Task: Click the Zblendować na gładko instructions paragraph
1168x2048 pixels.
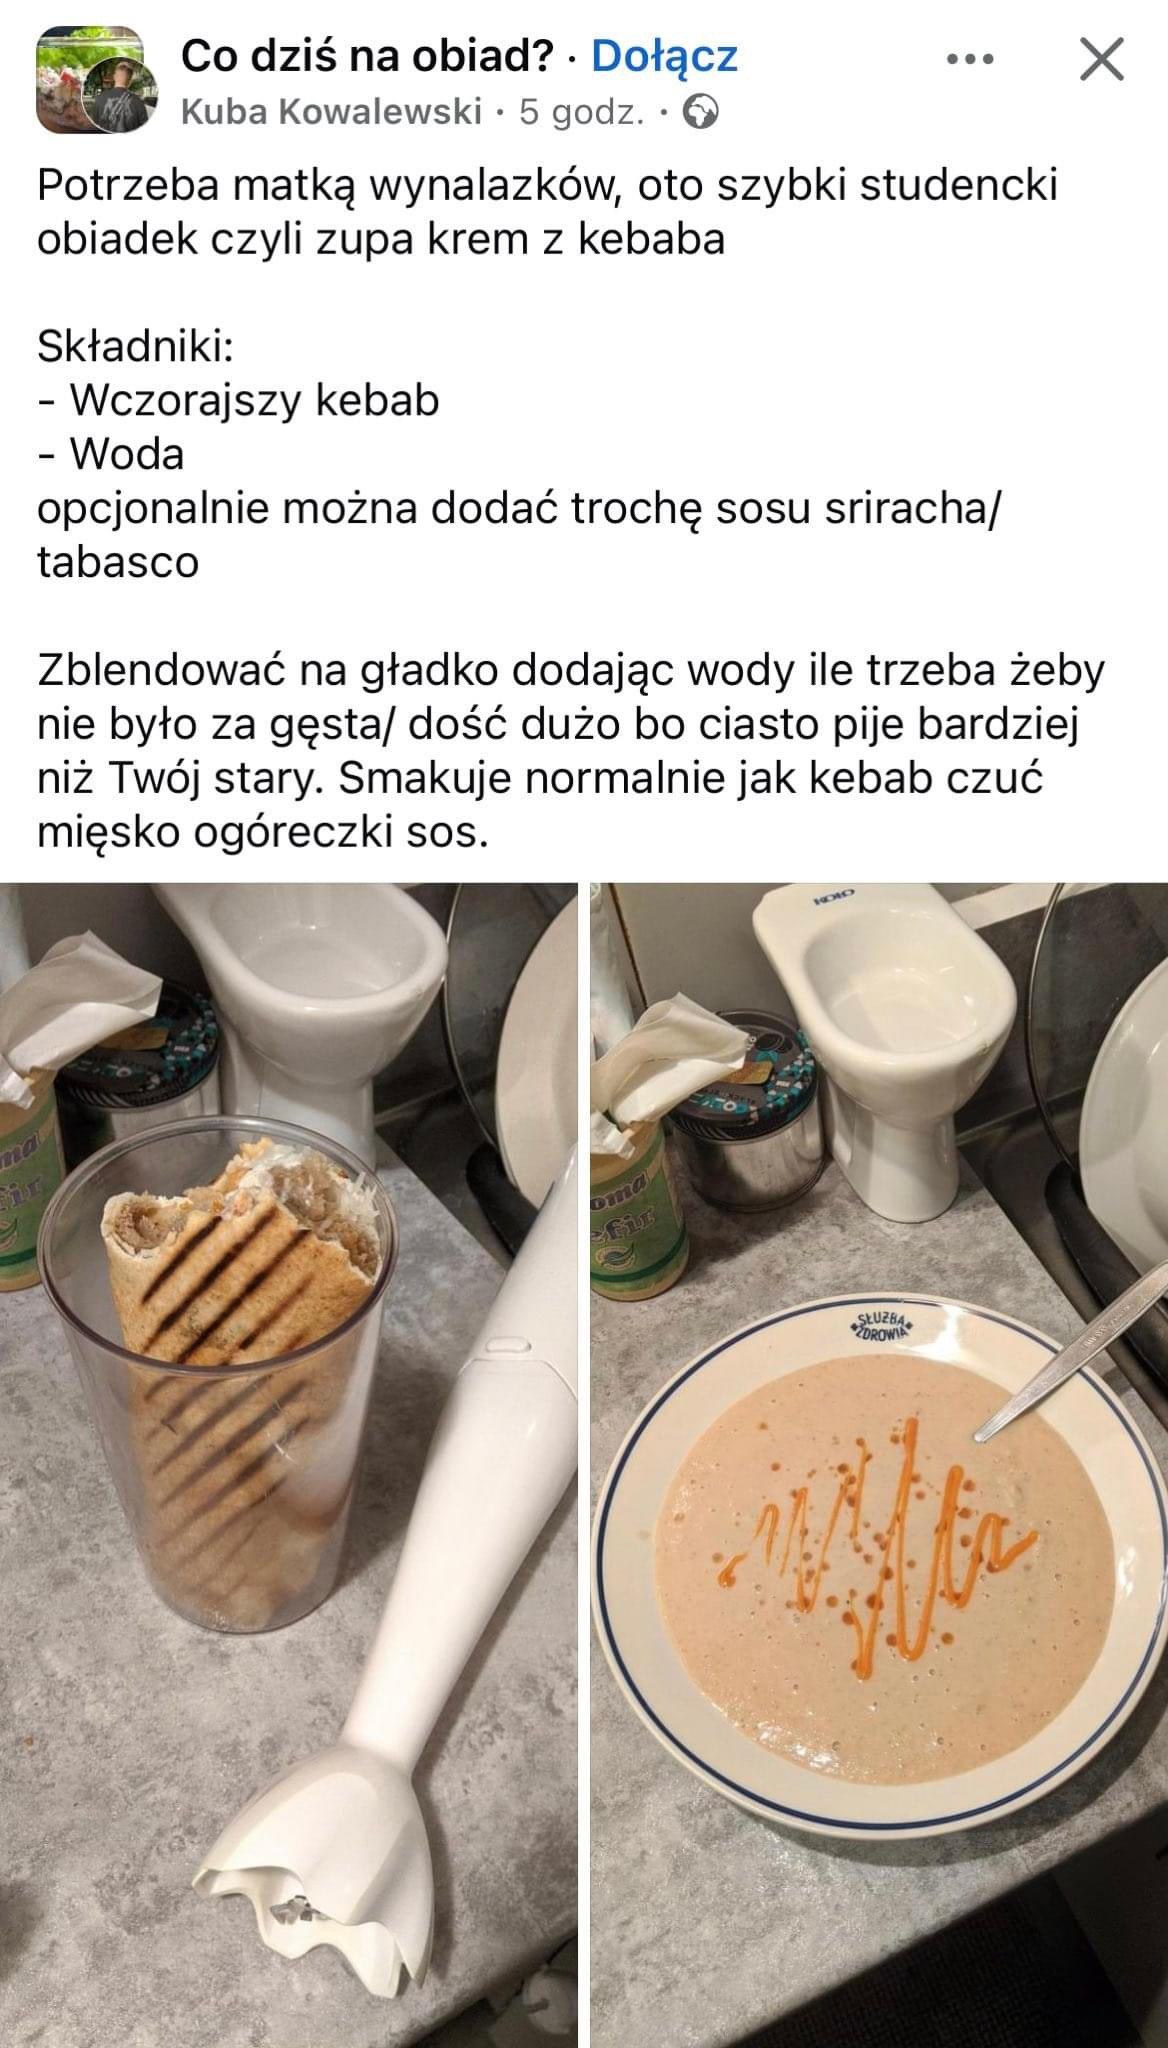Action: coord(571,750)
